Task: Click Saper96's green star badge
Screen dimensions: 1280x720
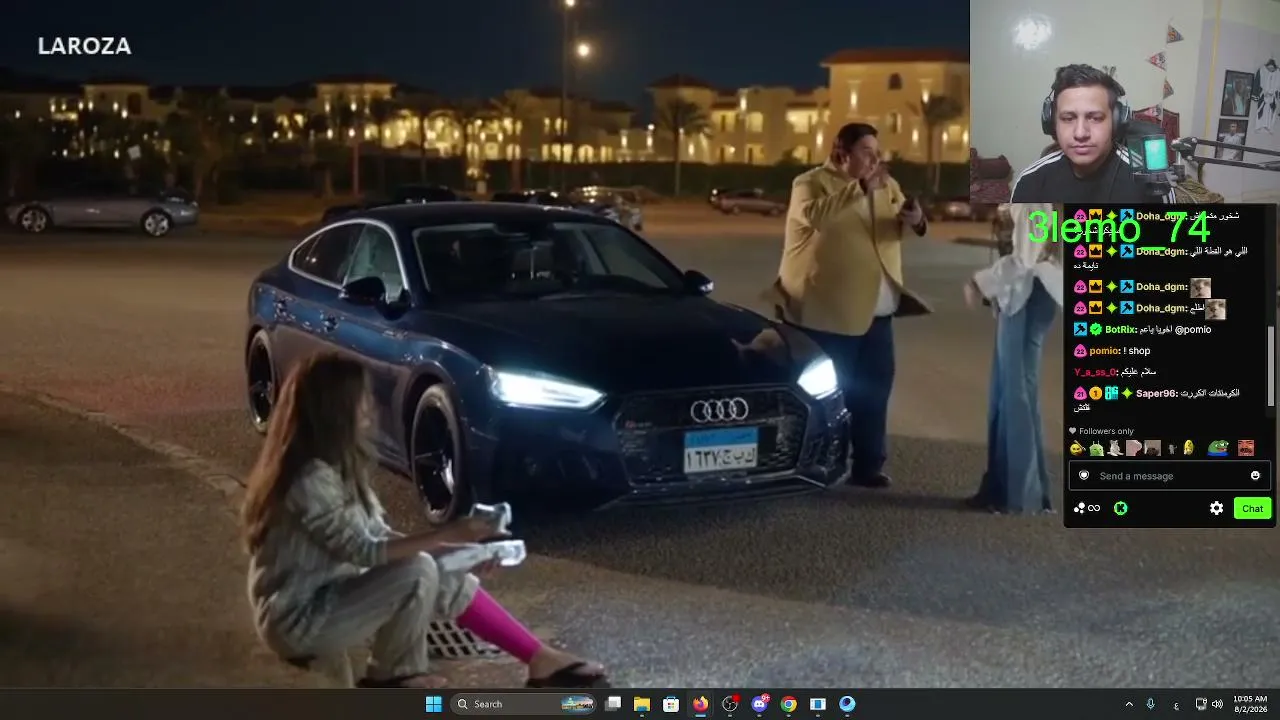Action: [x=1127, y=393]
